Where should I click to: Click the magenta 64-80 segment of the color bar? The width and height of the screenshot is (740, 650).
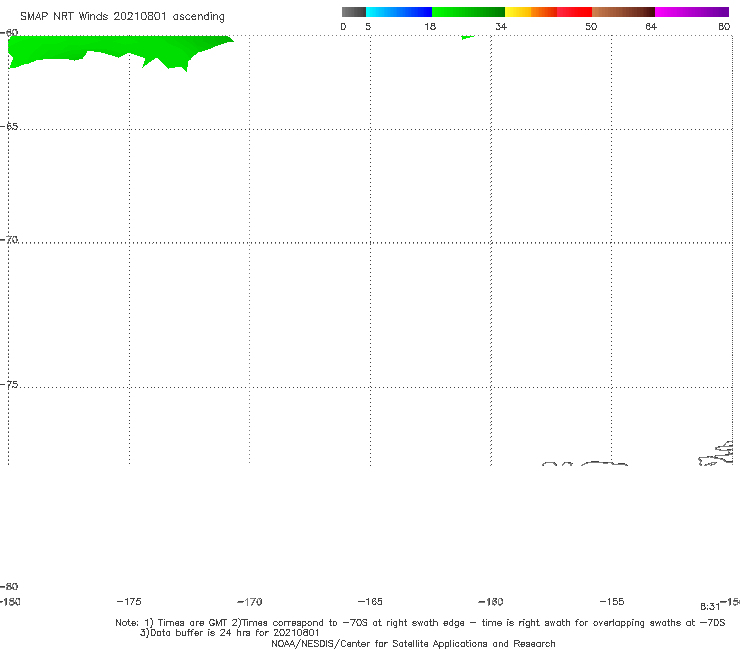(x=692, y=12)
